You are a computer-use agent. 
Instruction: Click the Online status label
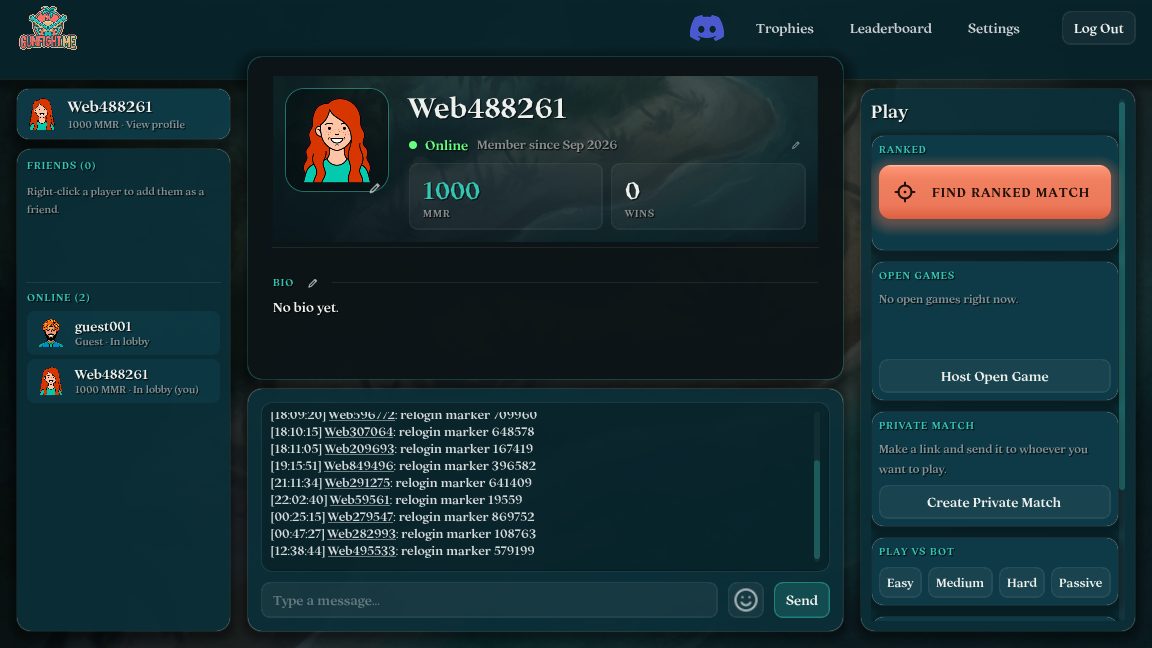point(446,145)
